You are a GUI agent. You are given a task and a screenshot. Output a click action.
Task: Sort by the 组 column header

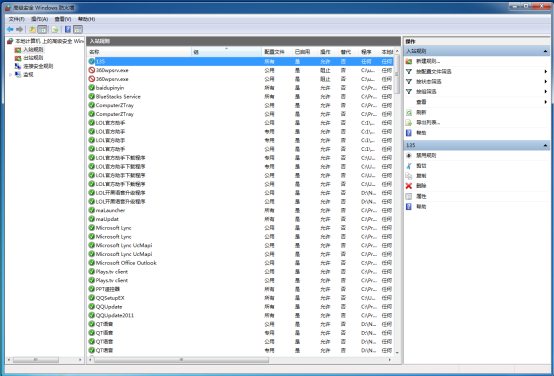point(226,52)
